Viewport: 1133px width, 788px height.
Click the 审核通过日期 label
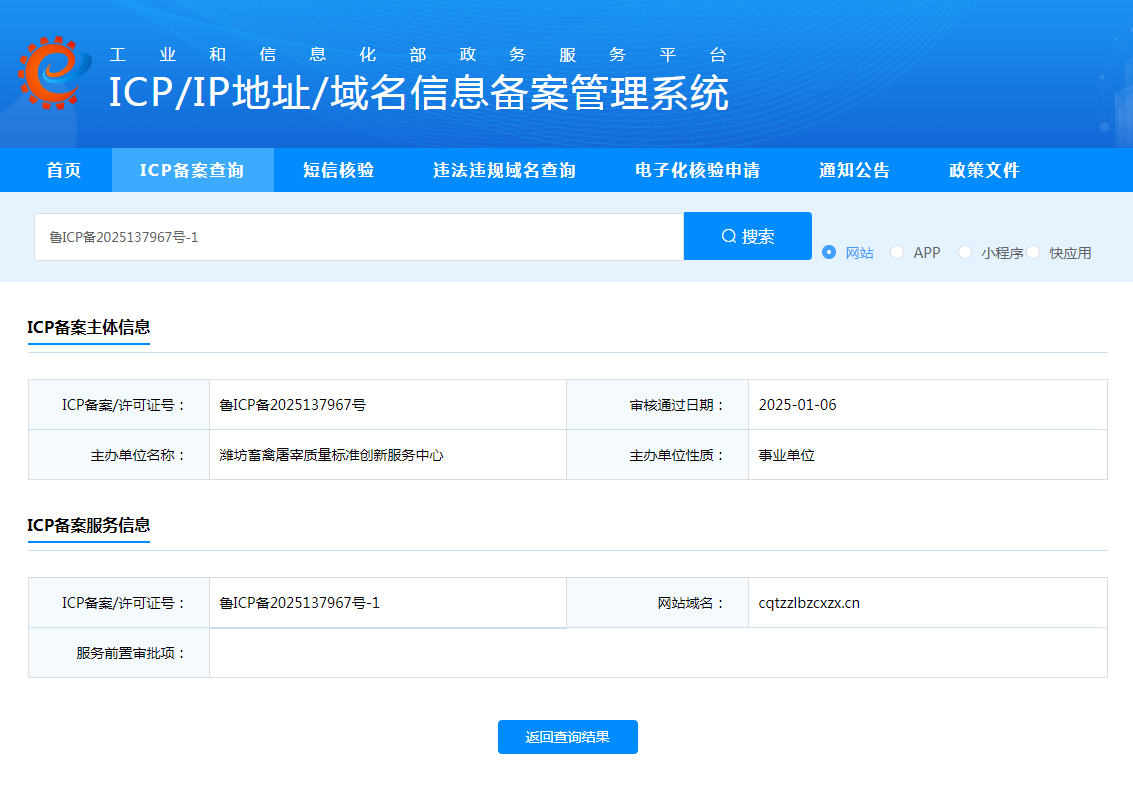pos(676,405)
